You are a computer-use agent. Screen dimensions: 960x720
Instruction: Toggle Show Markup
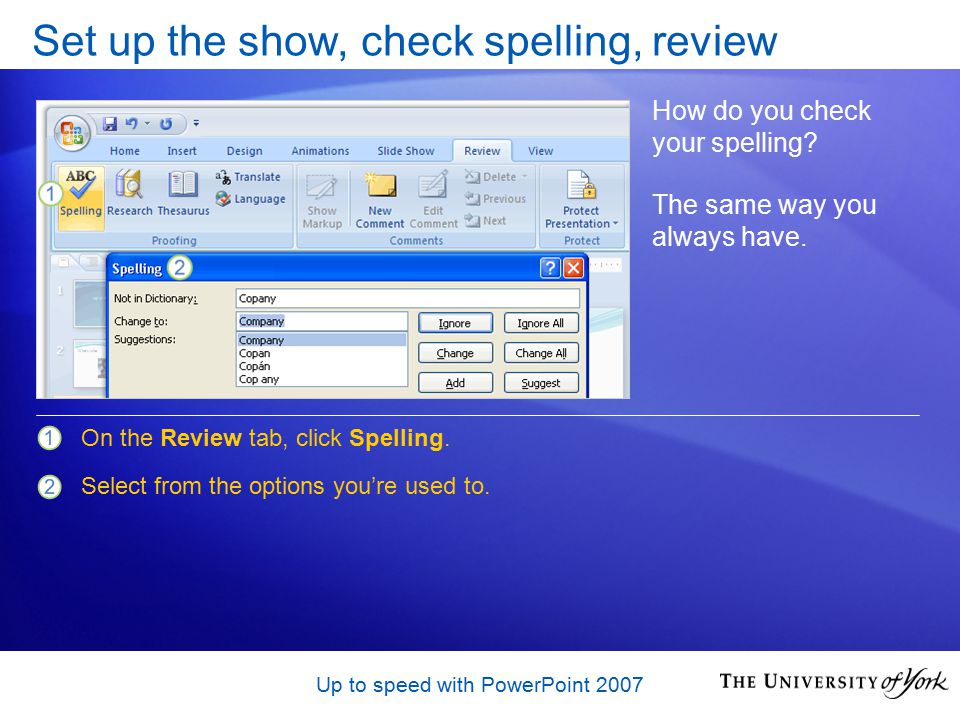[322, 201]
